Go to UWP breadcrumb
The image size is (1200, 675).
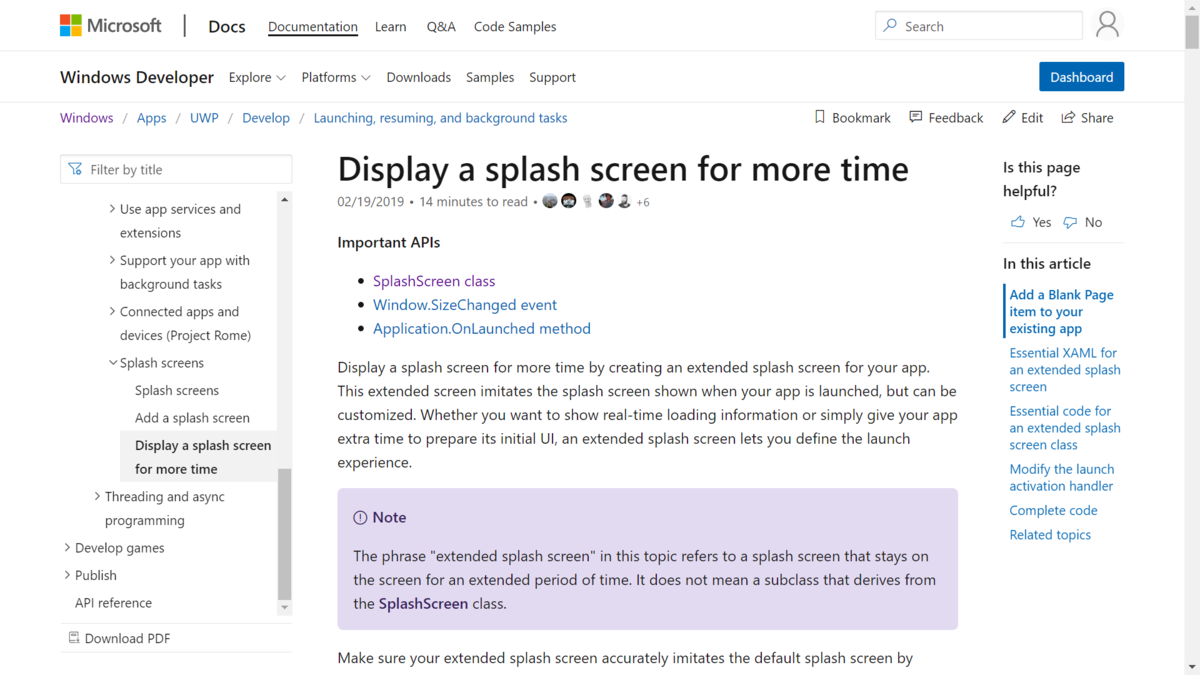point(204,118)
